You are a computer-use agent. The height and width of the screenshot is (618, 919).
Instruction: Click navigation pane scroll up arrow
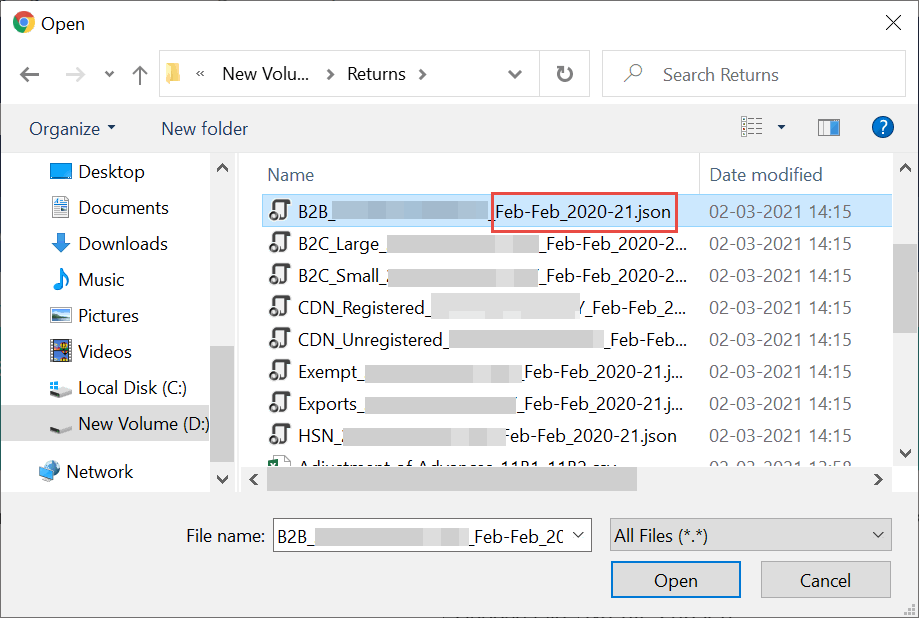click(222, 168)
